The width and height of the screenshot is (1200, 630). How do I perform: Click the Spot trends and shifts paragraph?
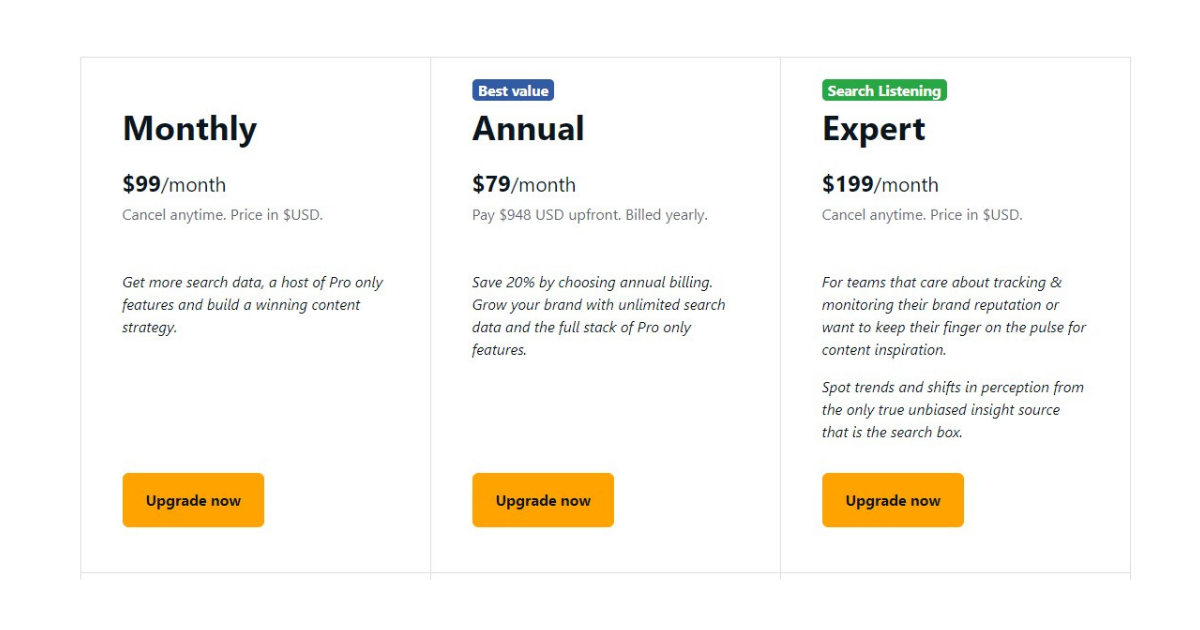(952, 410)
